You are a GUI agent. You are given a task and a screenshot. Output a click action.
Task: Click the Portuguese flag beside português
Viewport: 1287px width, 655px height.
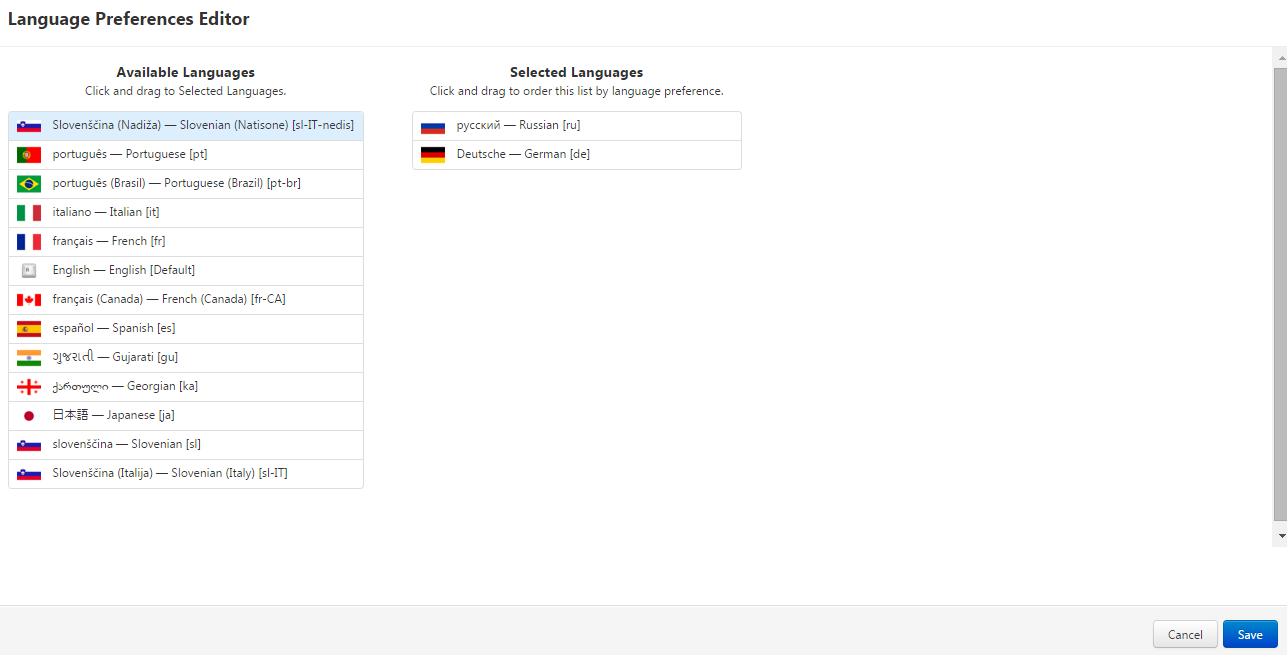point(28,154)
